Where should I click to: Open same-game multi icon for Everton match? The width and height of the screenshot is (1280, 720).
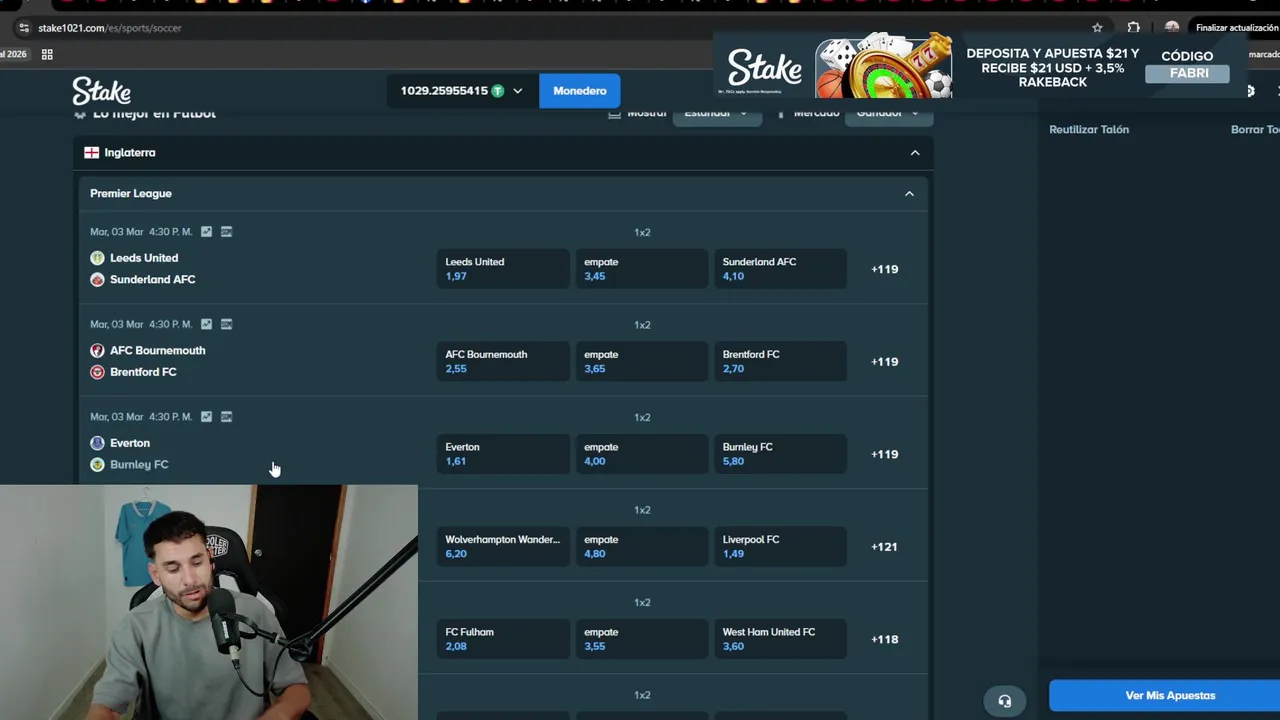(x=227, y=416)
